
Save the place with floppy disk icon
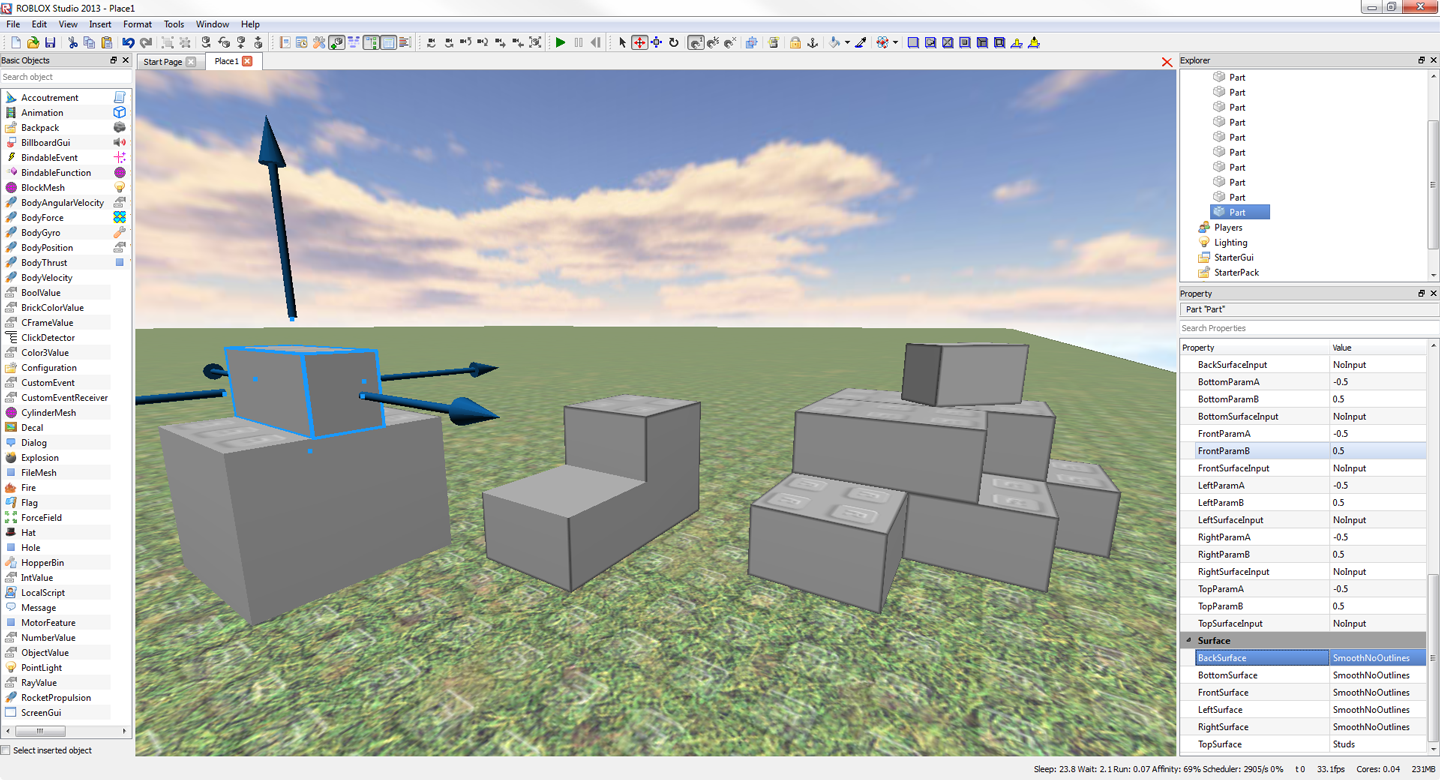(x=50, y=43)
